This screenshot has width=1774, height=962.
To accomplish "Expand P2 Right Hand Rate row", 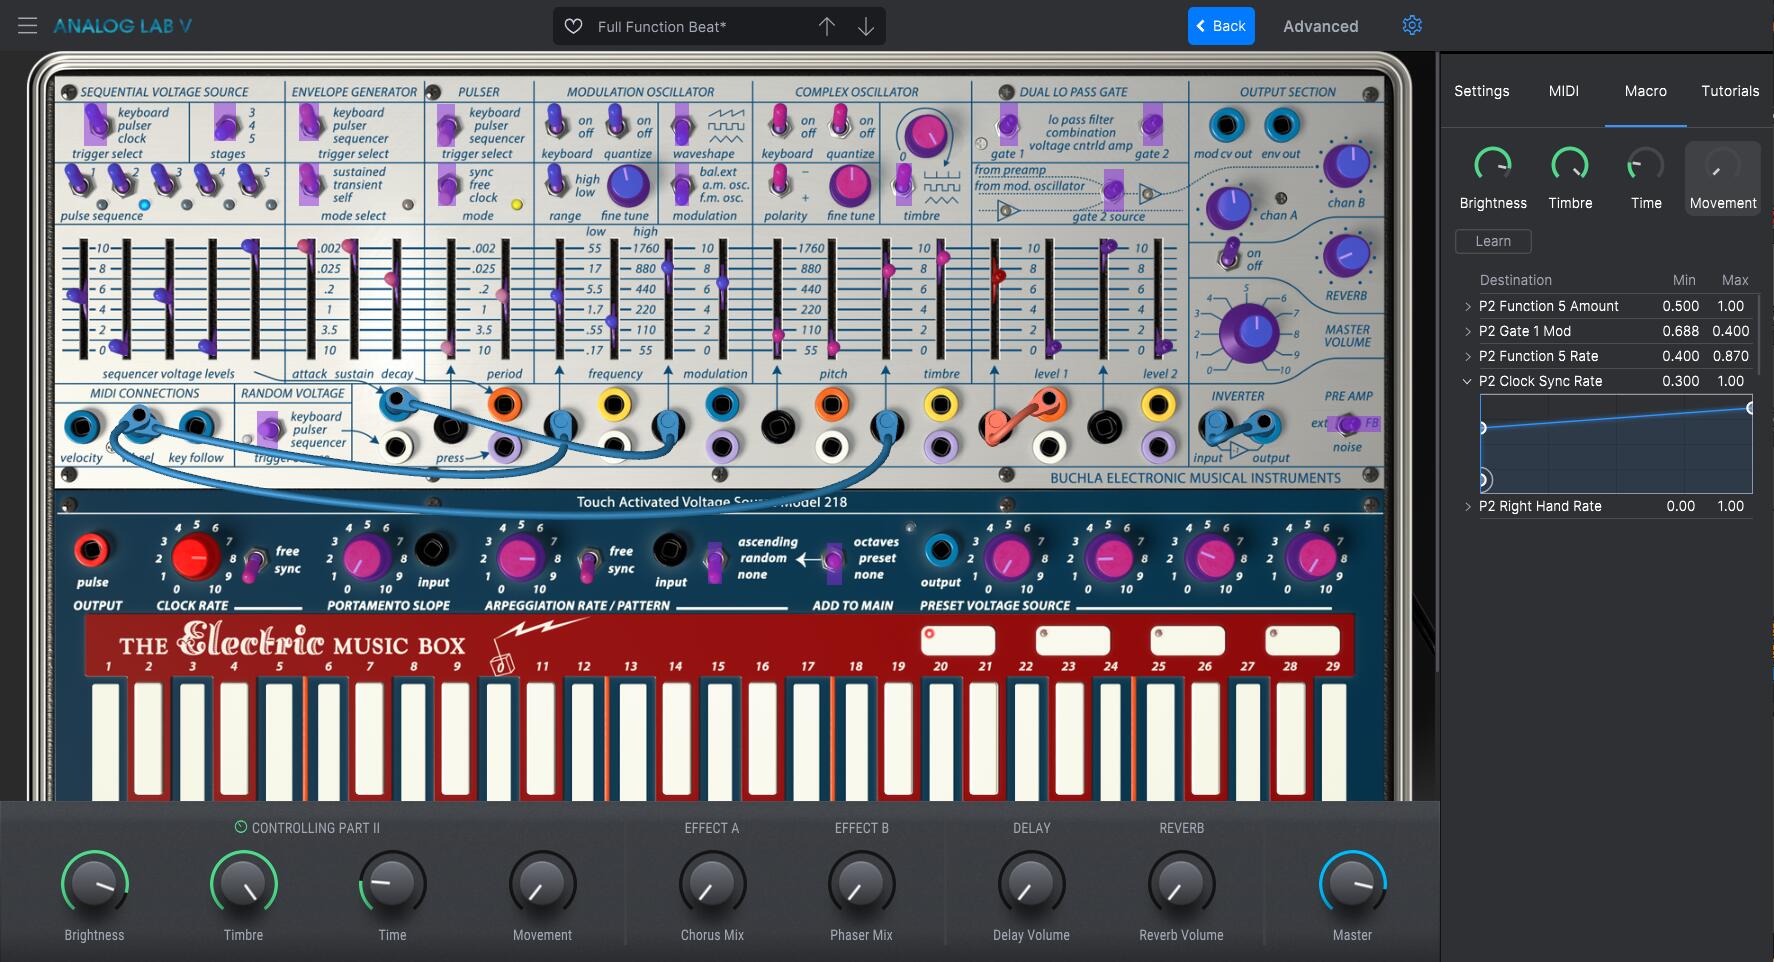I will pyautogui.click(x=1467, y=506).
